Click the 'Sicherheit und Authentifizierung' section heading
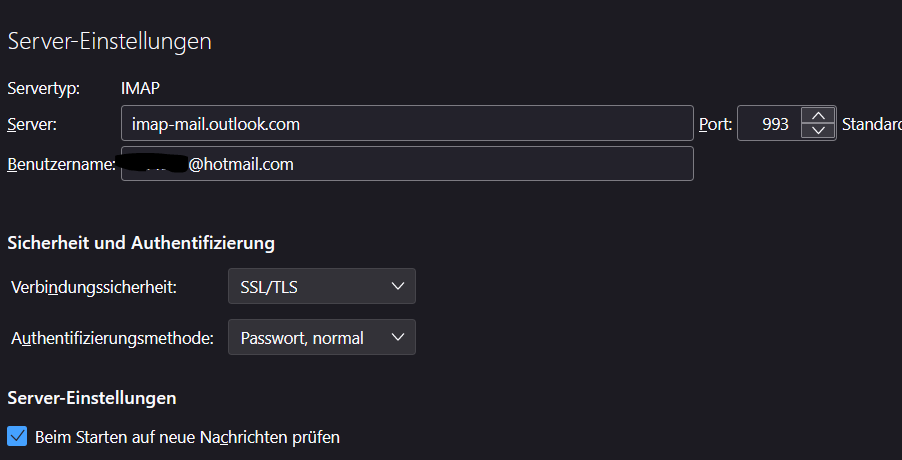902x460 pixels. pyautogui.click(x=141, y=242)
